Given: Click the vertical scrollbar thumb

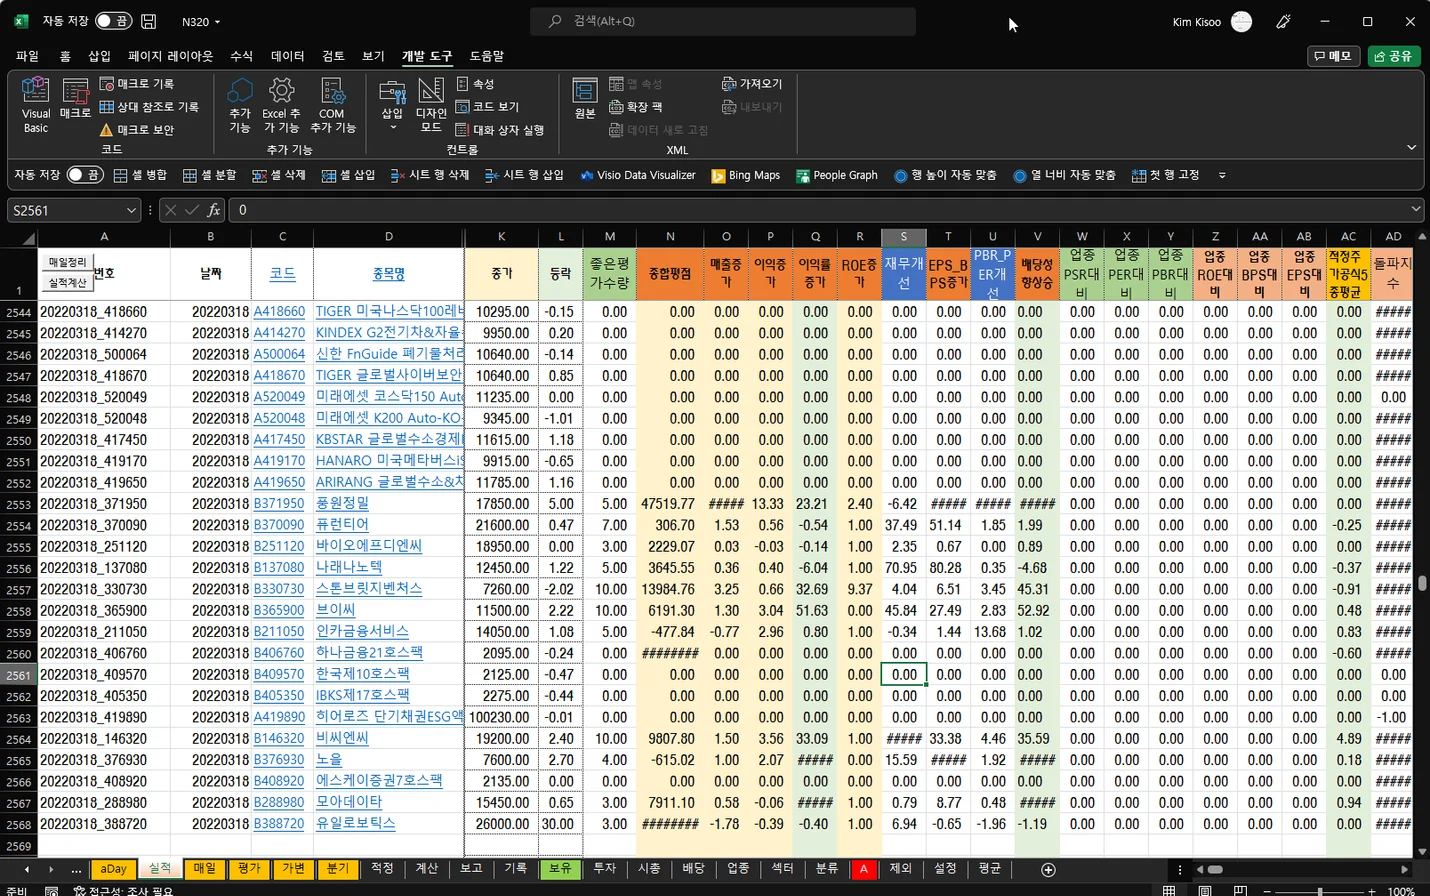Looking at the screenshot, I should click(1422, 583).
